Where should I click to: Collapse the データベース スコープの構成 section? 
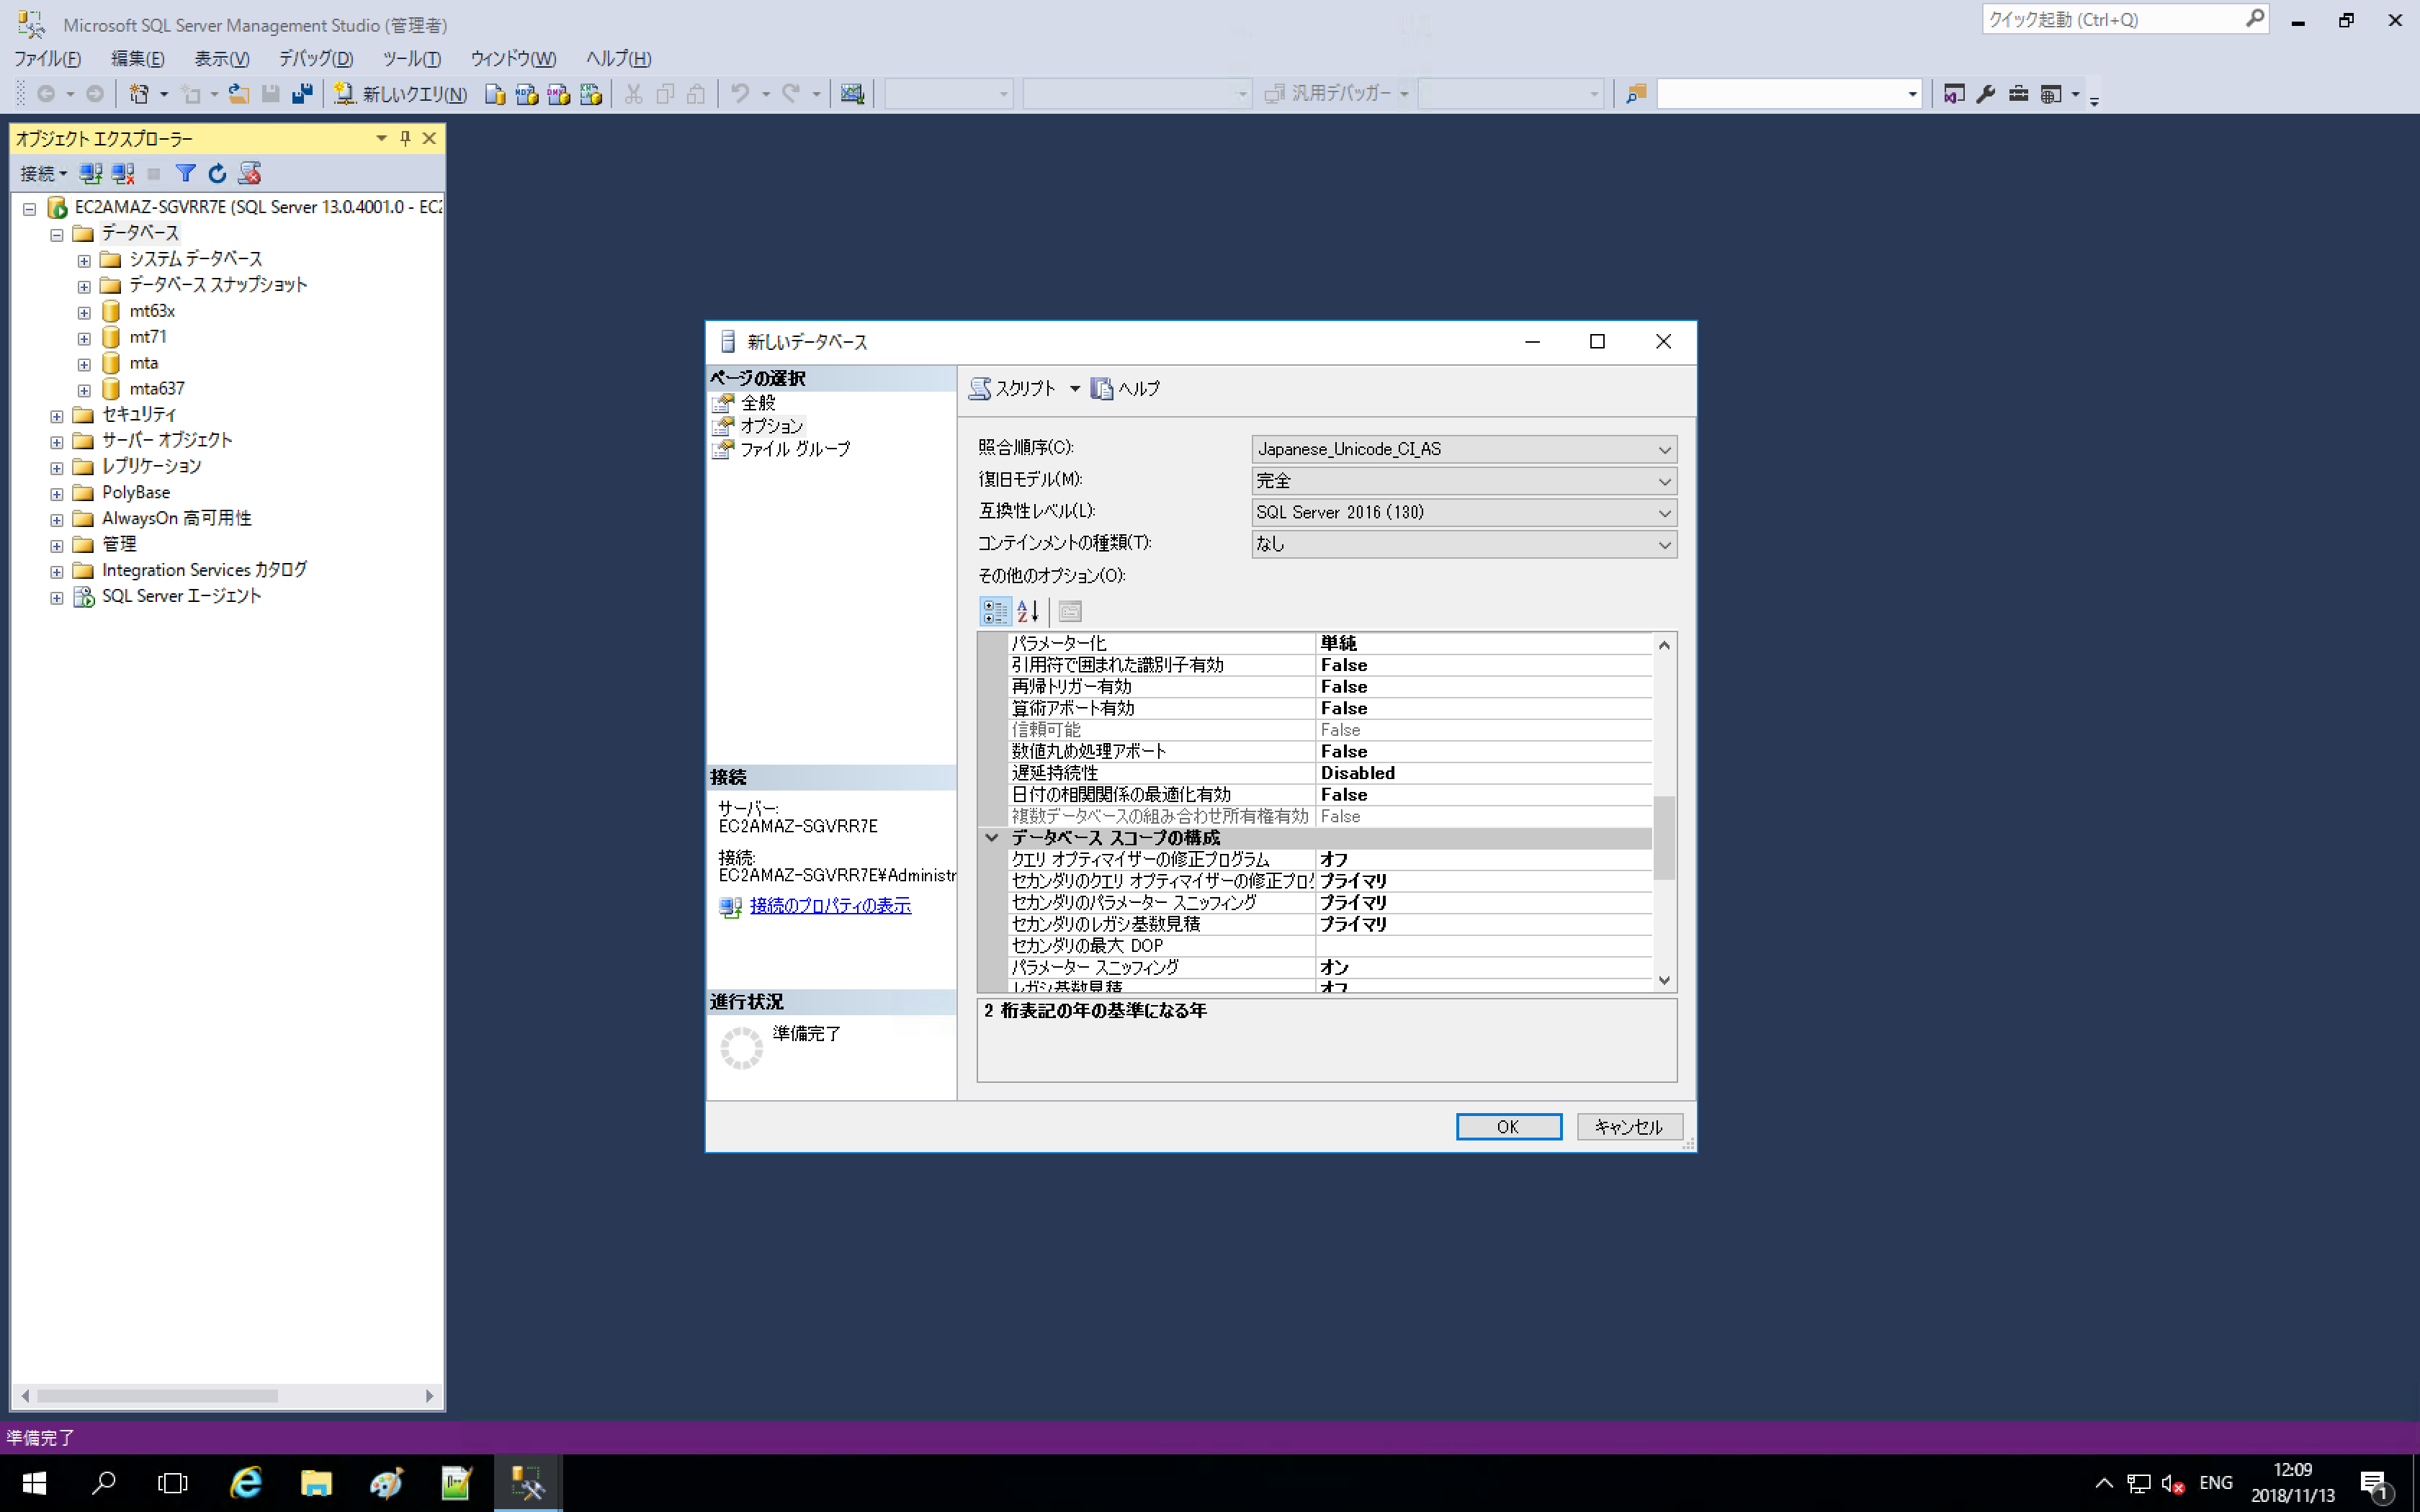992,837
